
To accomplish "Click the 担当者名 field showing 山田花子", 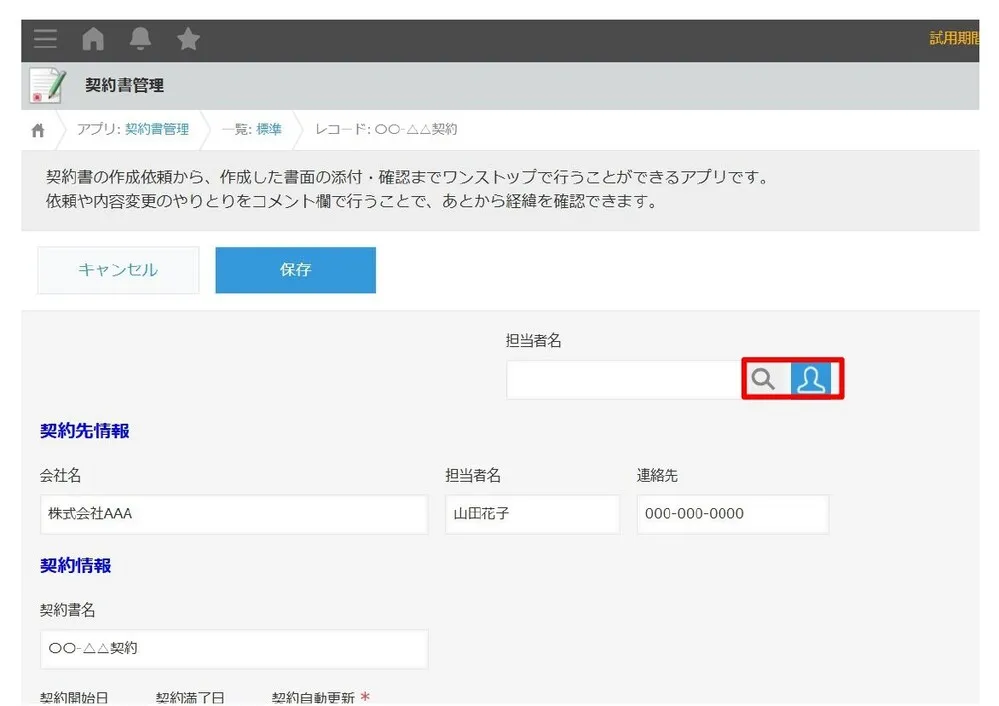I will point(532,514).
